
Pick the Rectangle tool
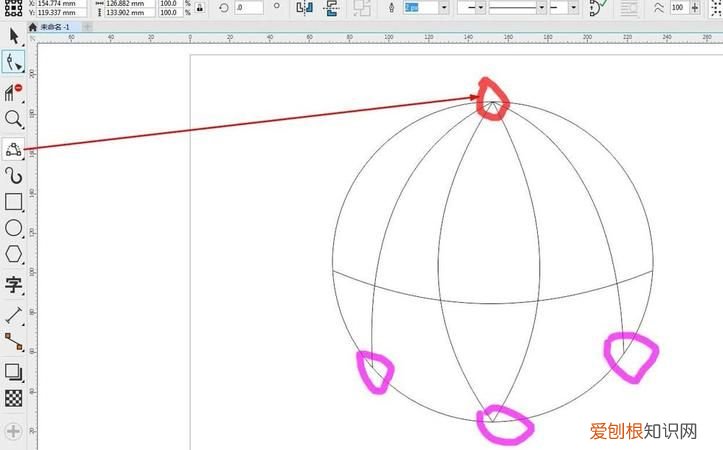tap(13, 202)
